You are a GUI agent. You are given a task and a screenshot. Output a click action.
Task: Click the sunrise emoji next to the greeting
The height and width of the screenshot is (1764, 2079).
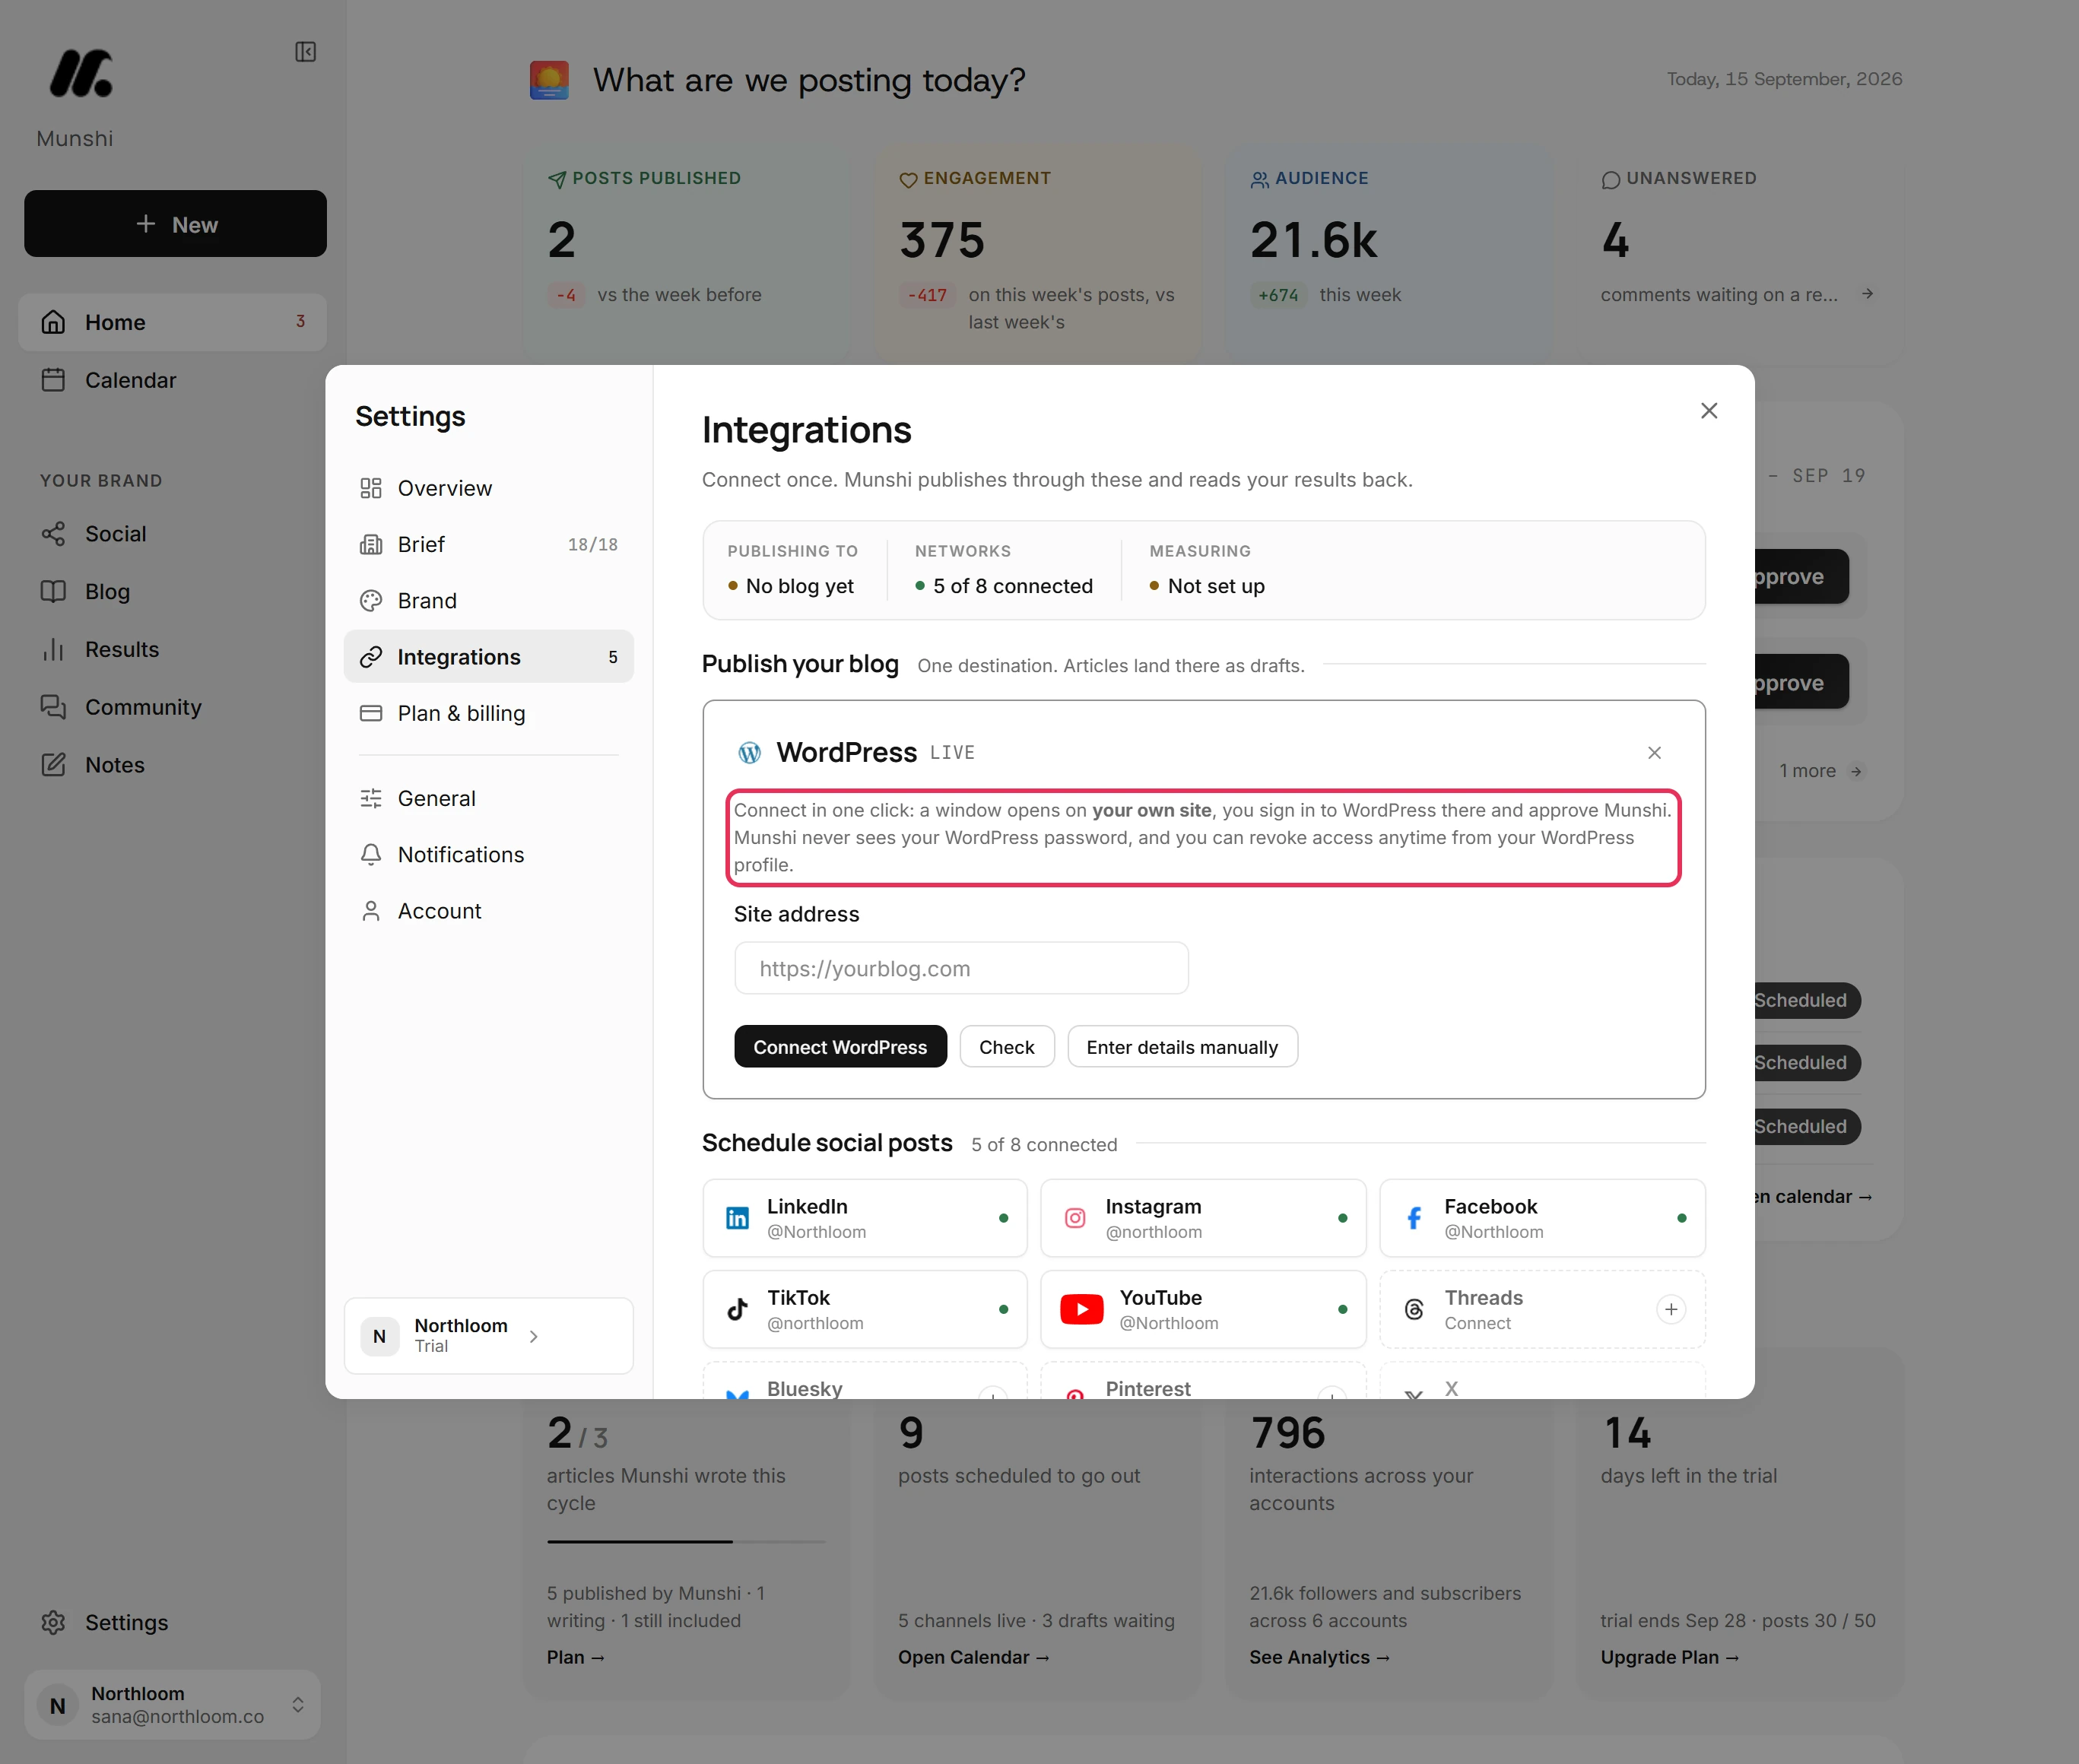point(549,80)
